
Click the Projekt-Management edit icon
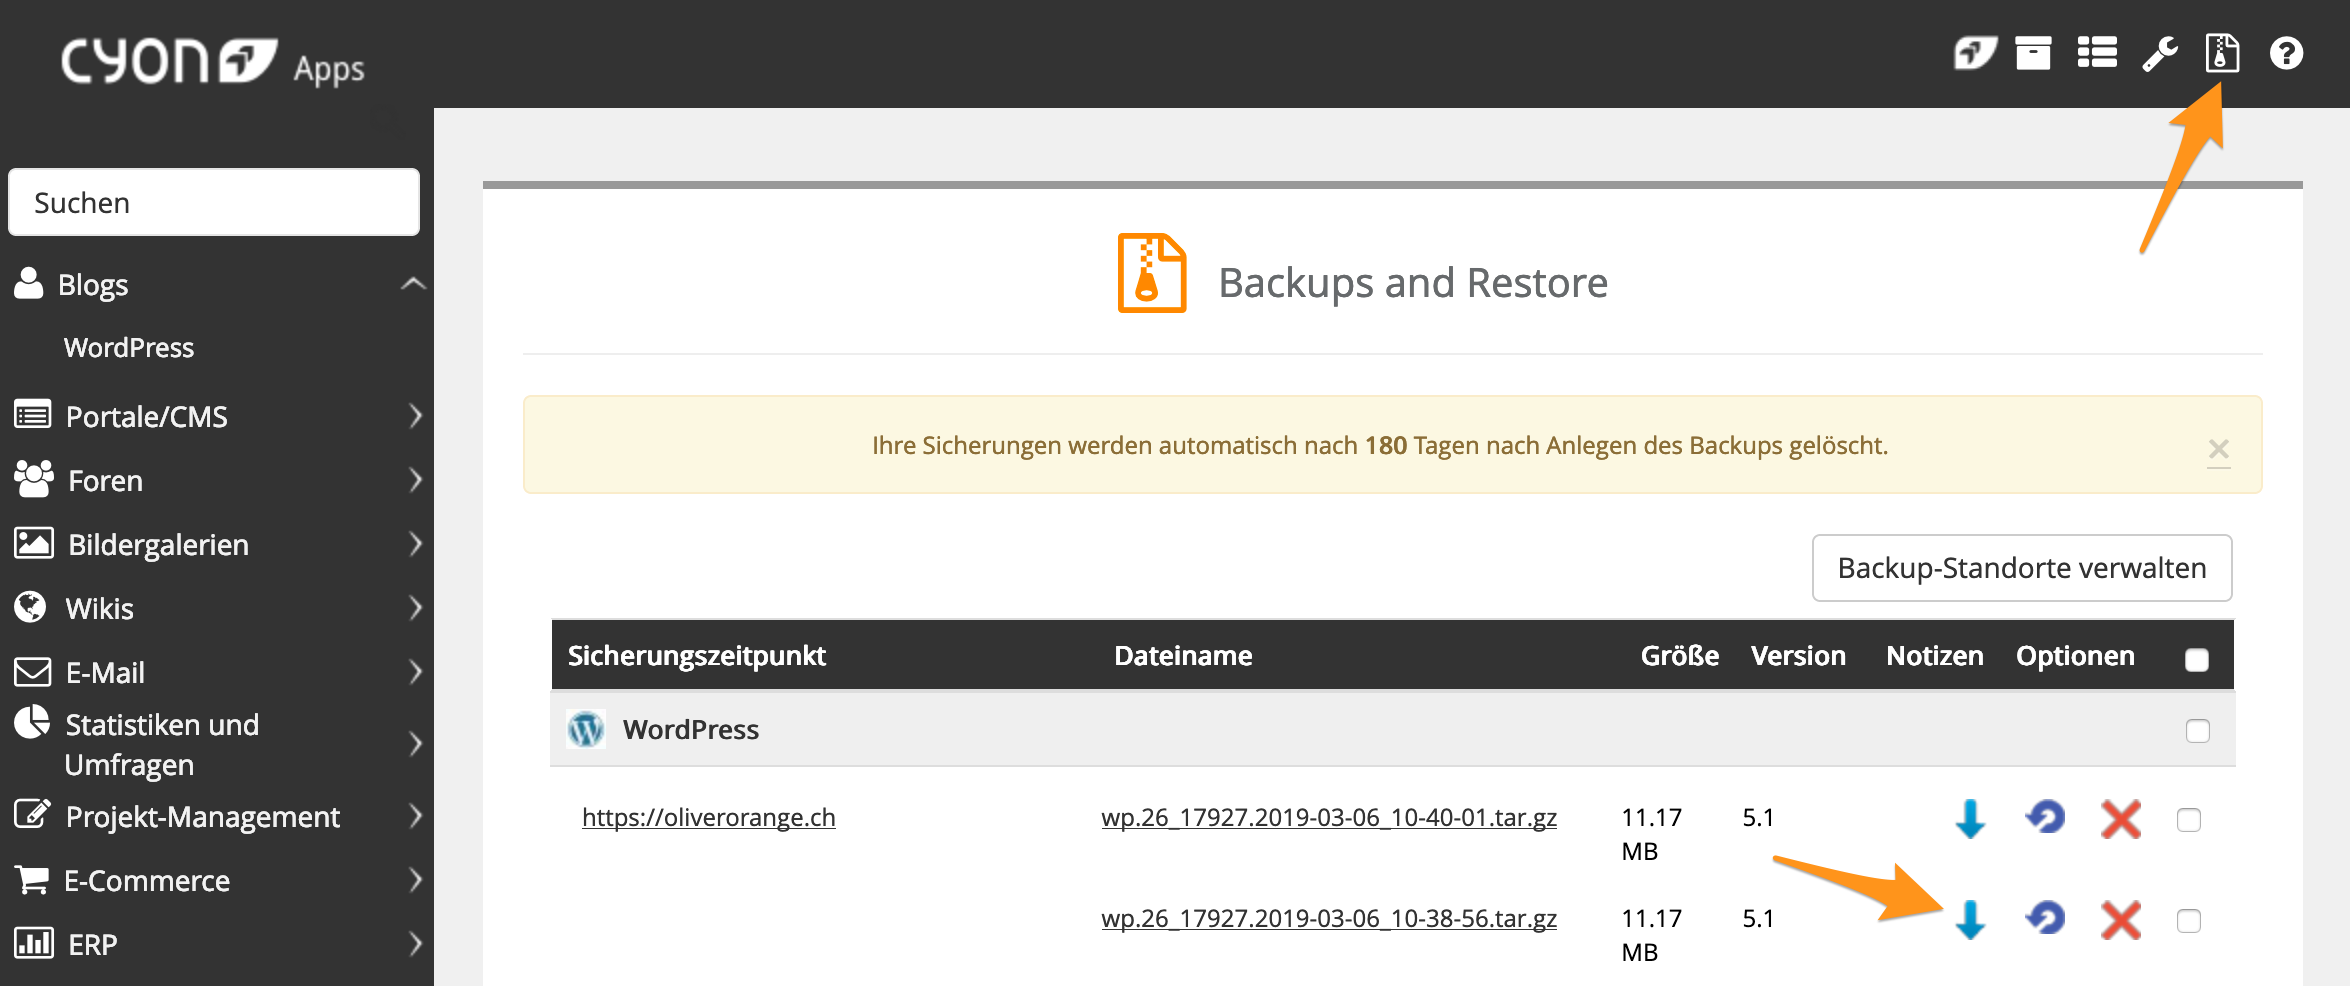point(32,814)
